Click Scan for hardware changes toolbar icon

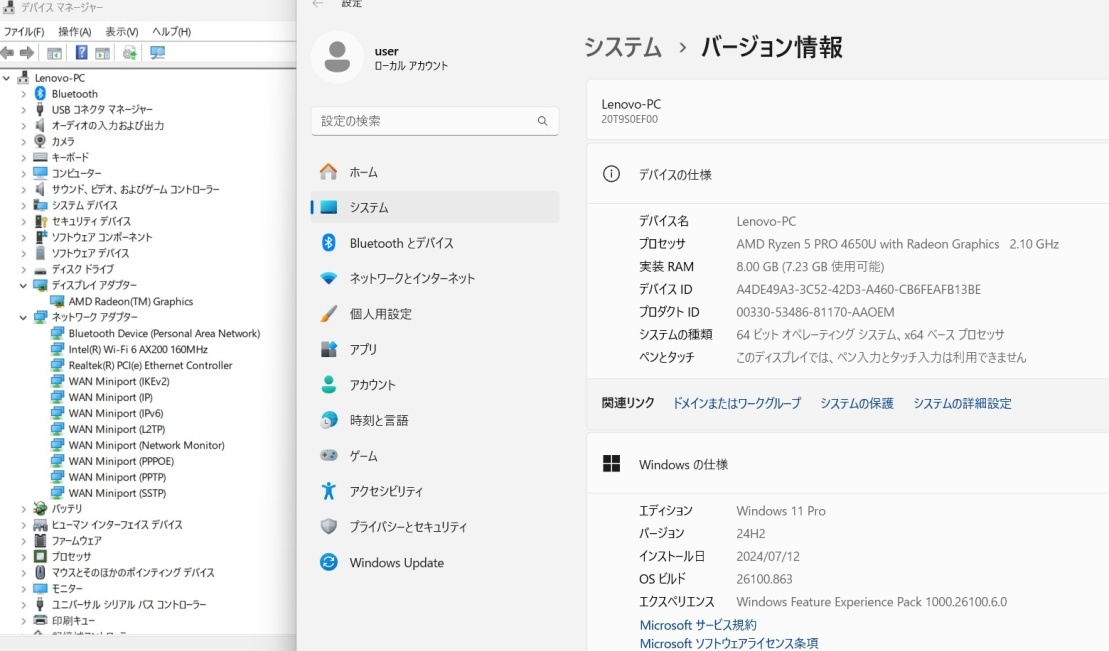point(157,53)
